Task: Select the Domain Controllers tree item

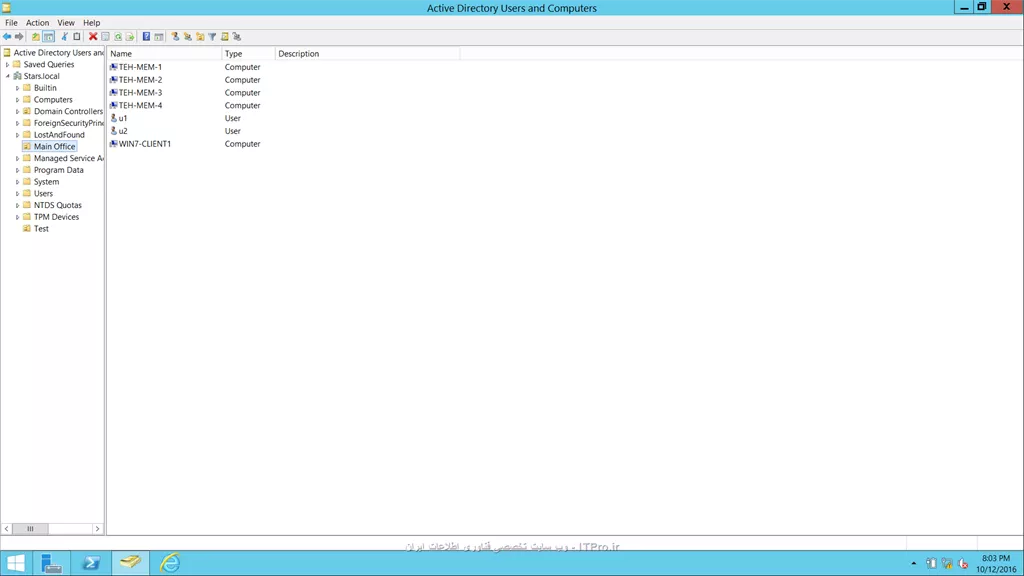Action: [69, 112]
